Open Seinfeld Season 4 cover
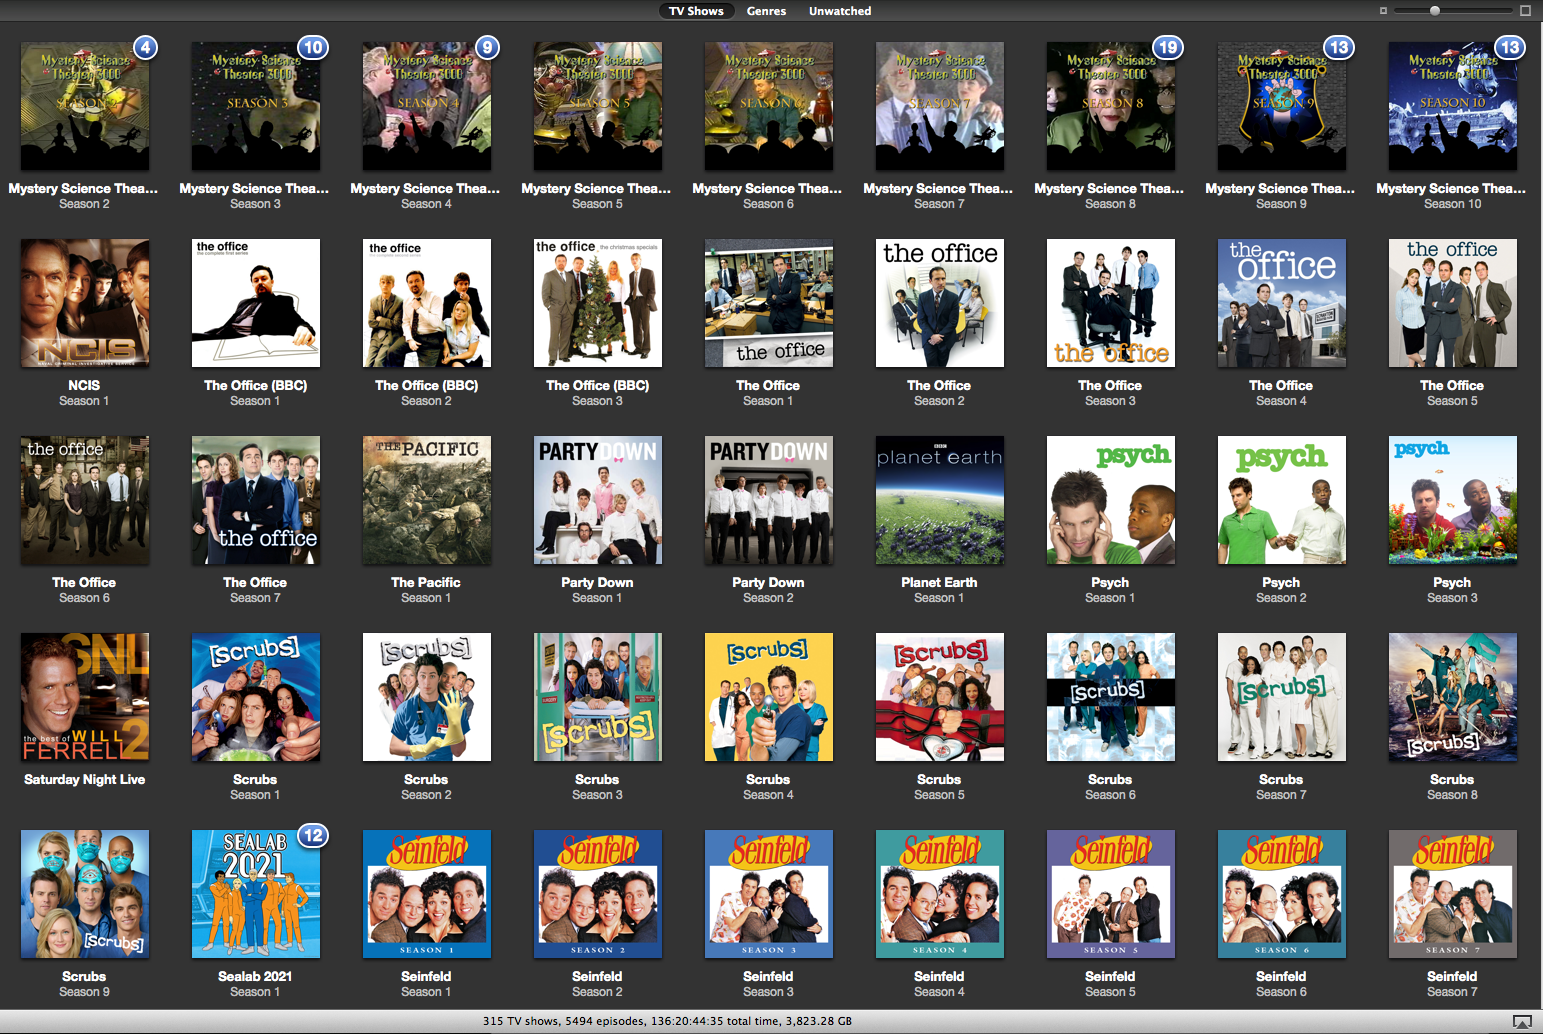 940,894
